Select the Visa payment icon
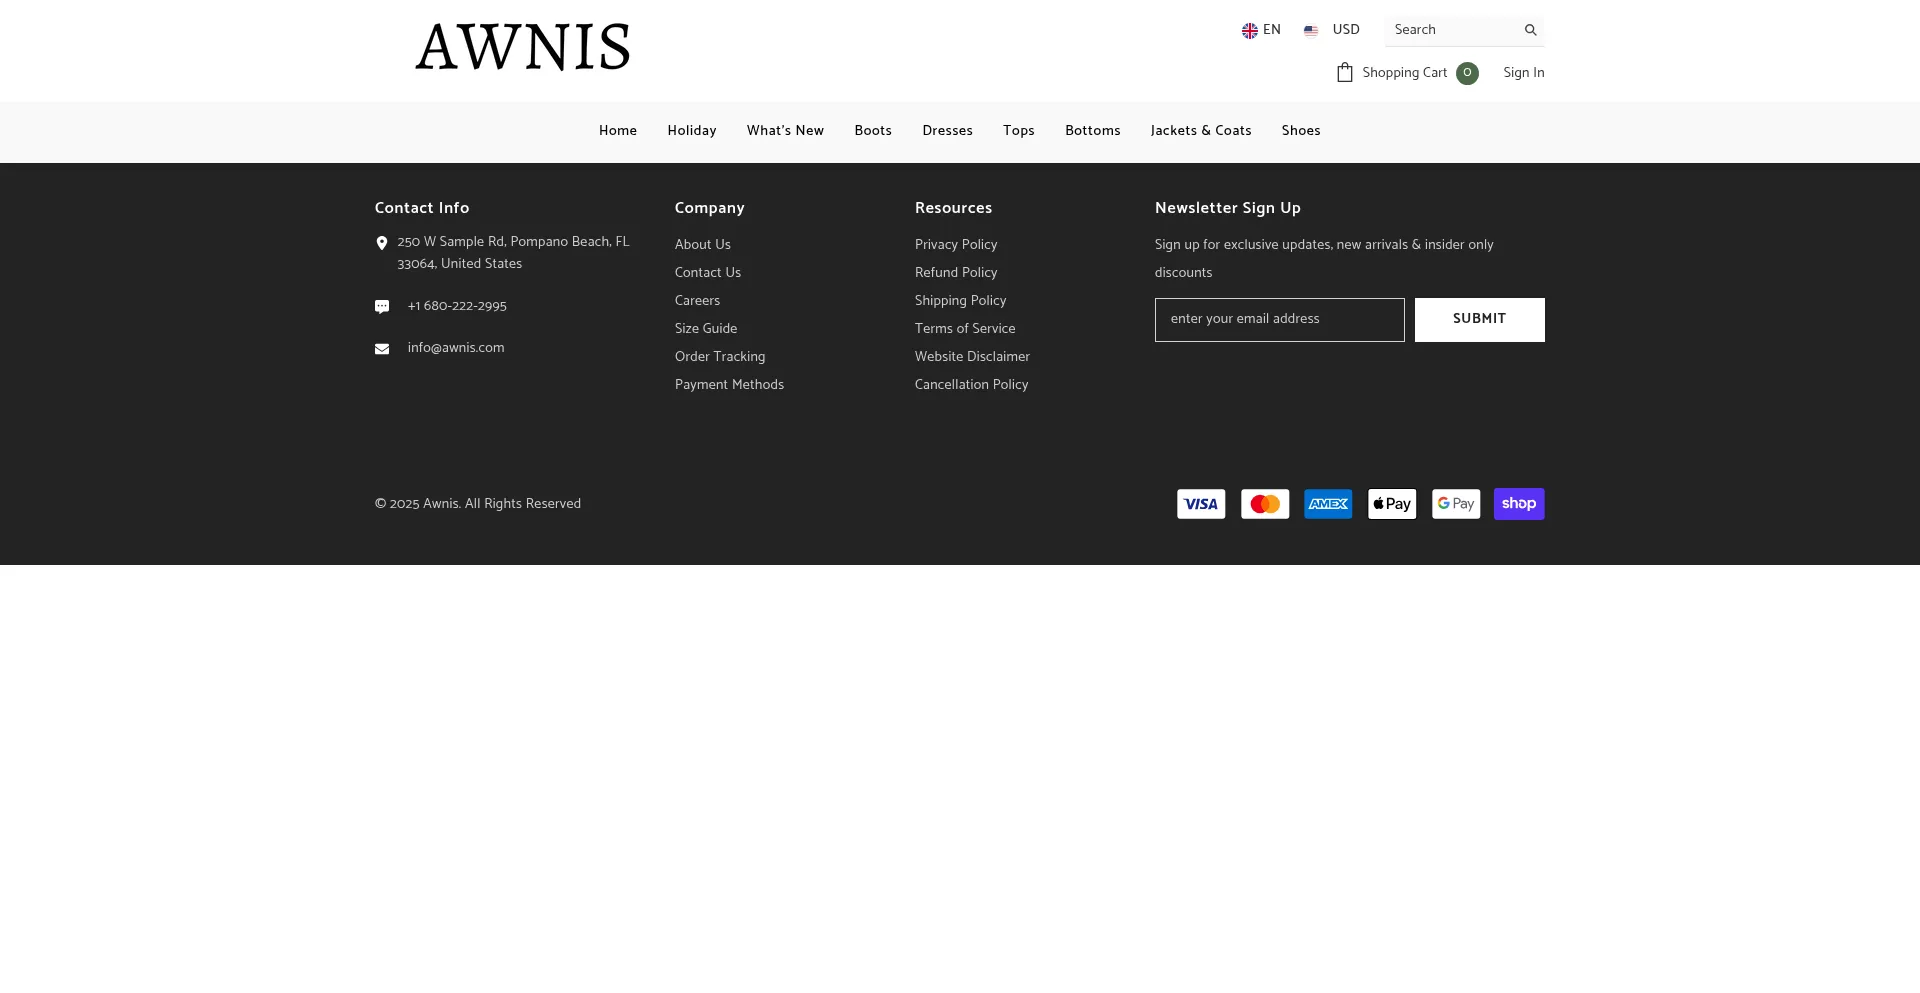The width and height of the screenshot is (1920, 993). tap(1200, 503)
